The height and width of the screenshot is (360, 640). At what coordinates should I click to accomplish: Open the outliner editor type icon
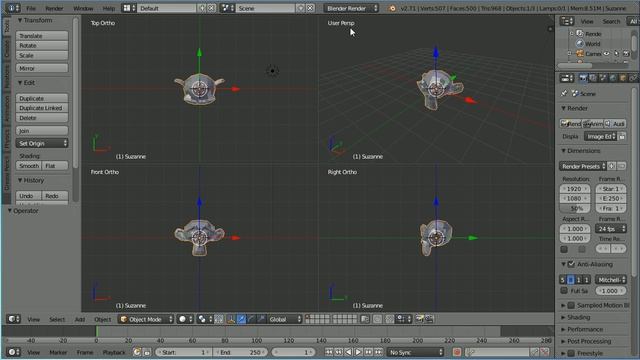coord(567,21)
